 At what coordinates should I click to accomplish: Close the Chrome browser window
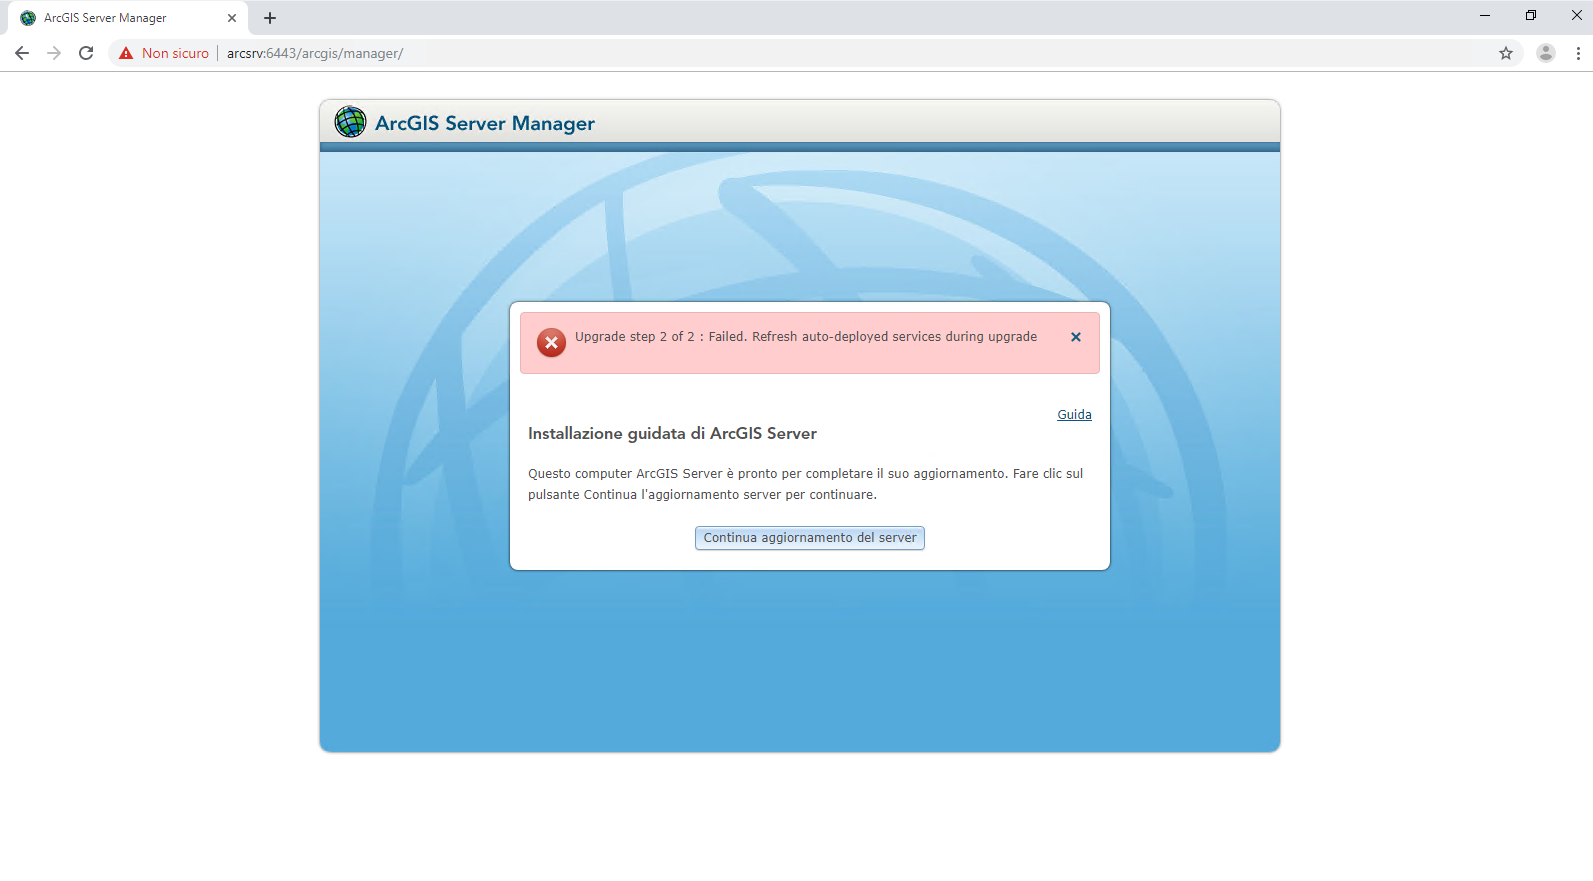[1577, 15]
